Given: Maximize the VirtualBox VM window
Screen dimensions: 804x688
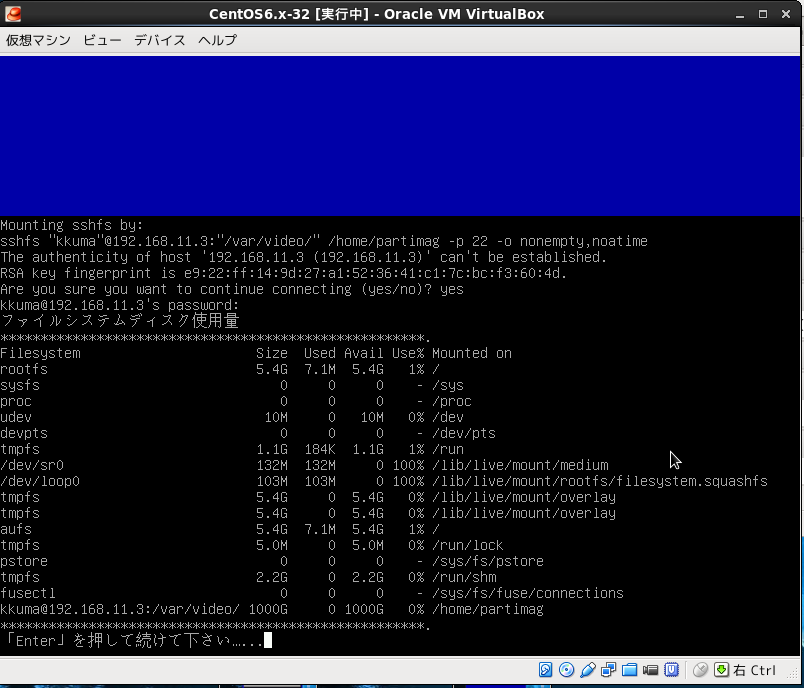Looking at the screenshot, I should pos(765,14).
